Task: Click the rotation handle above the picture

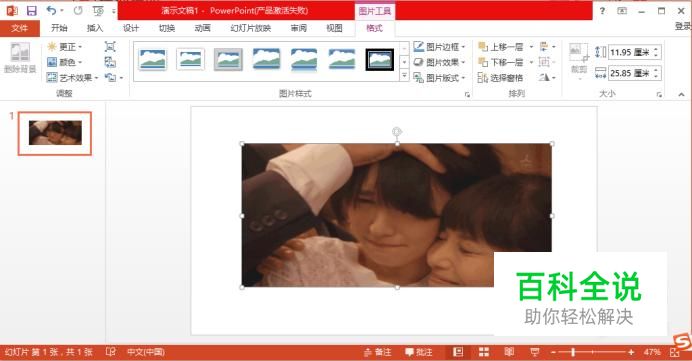Action: [397, 132]
